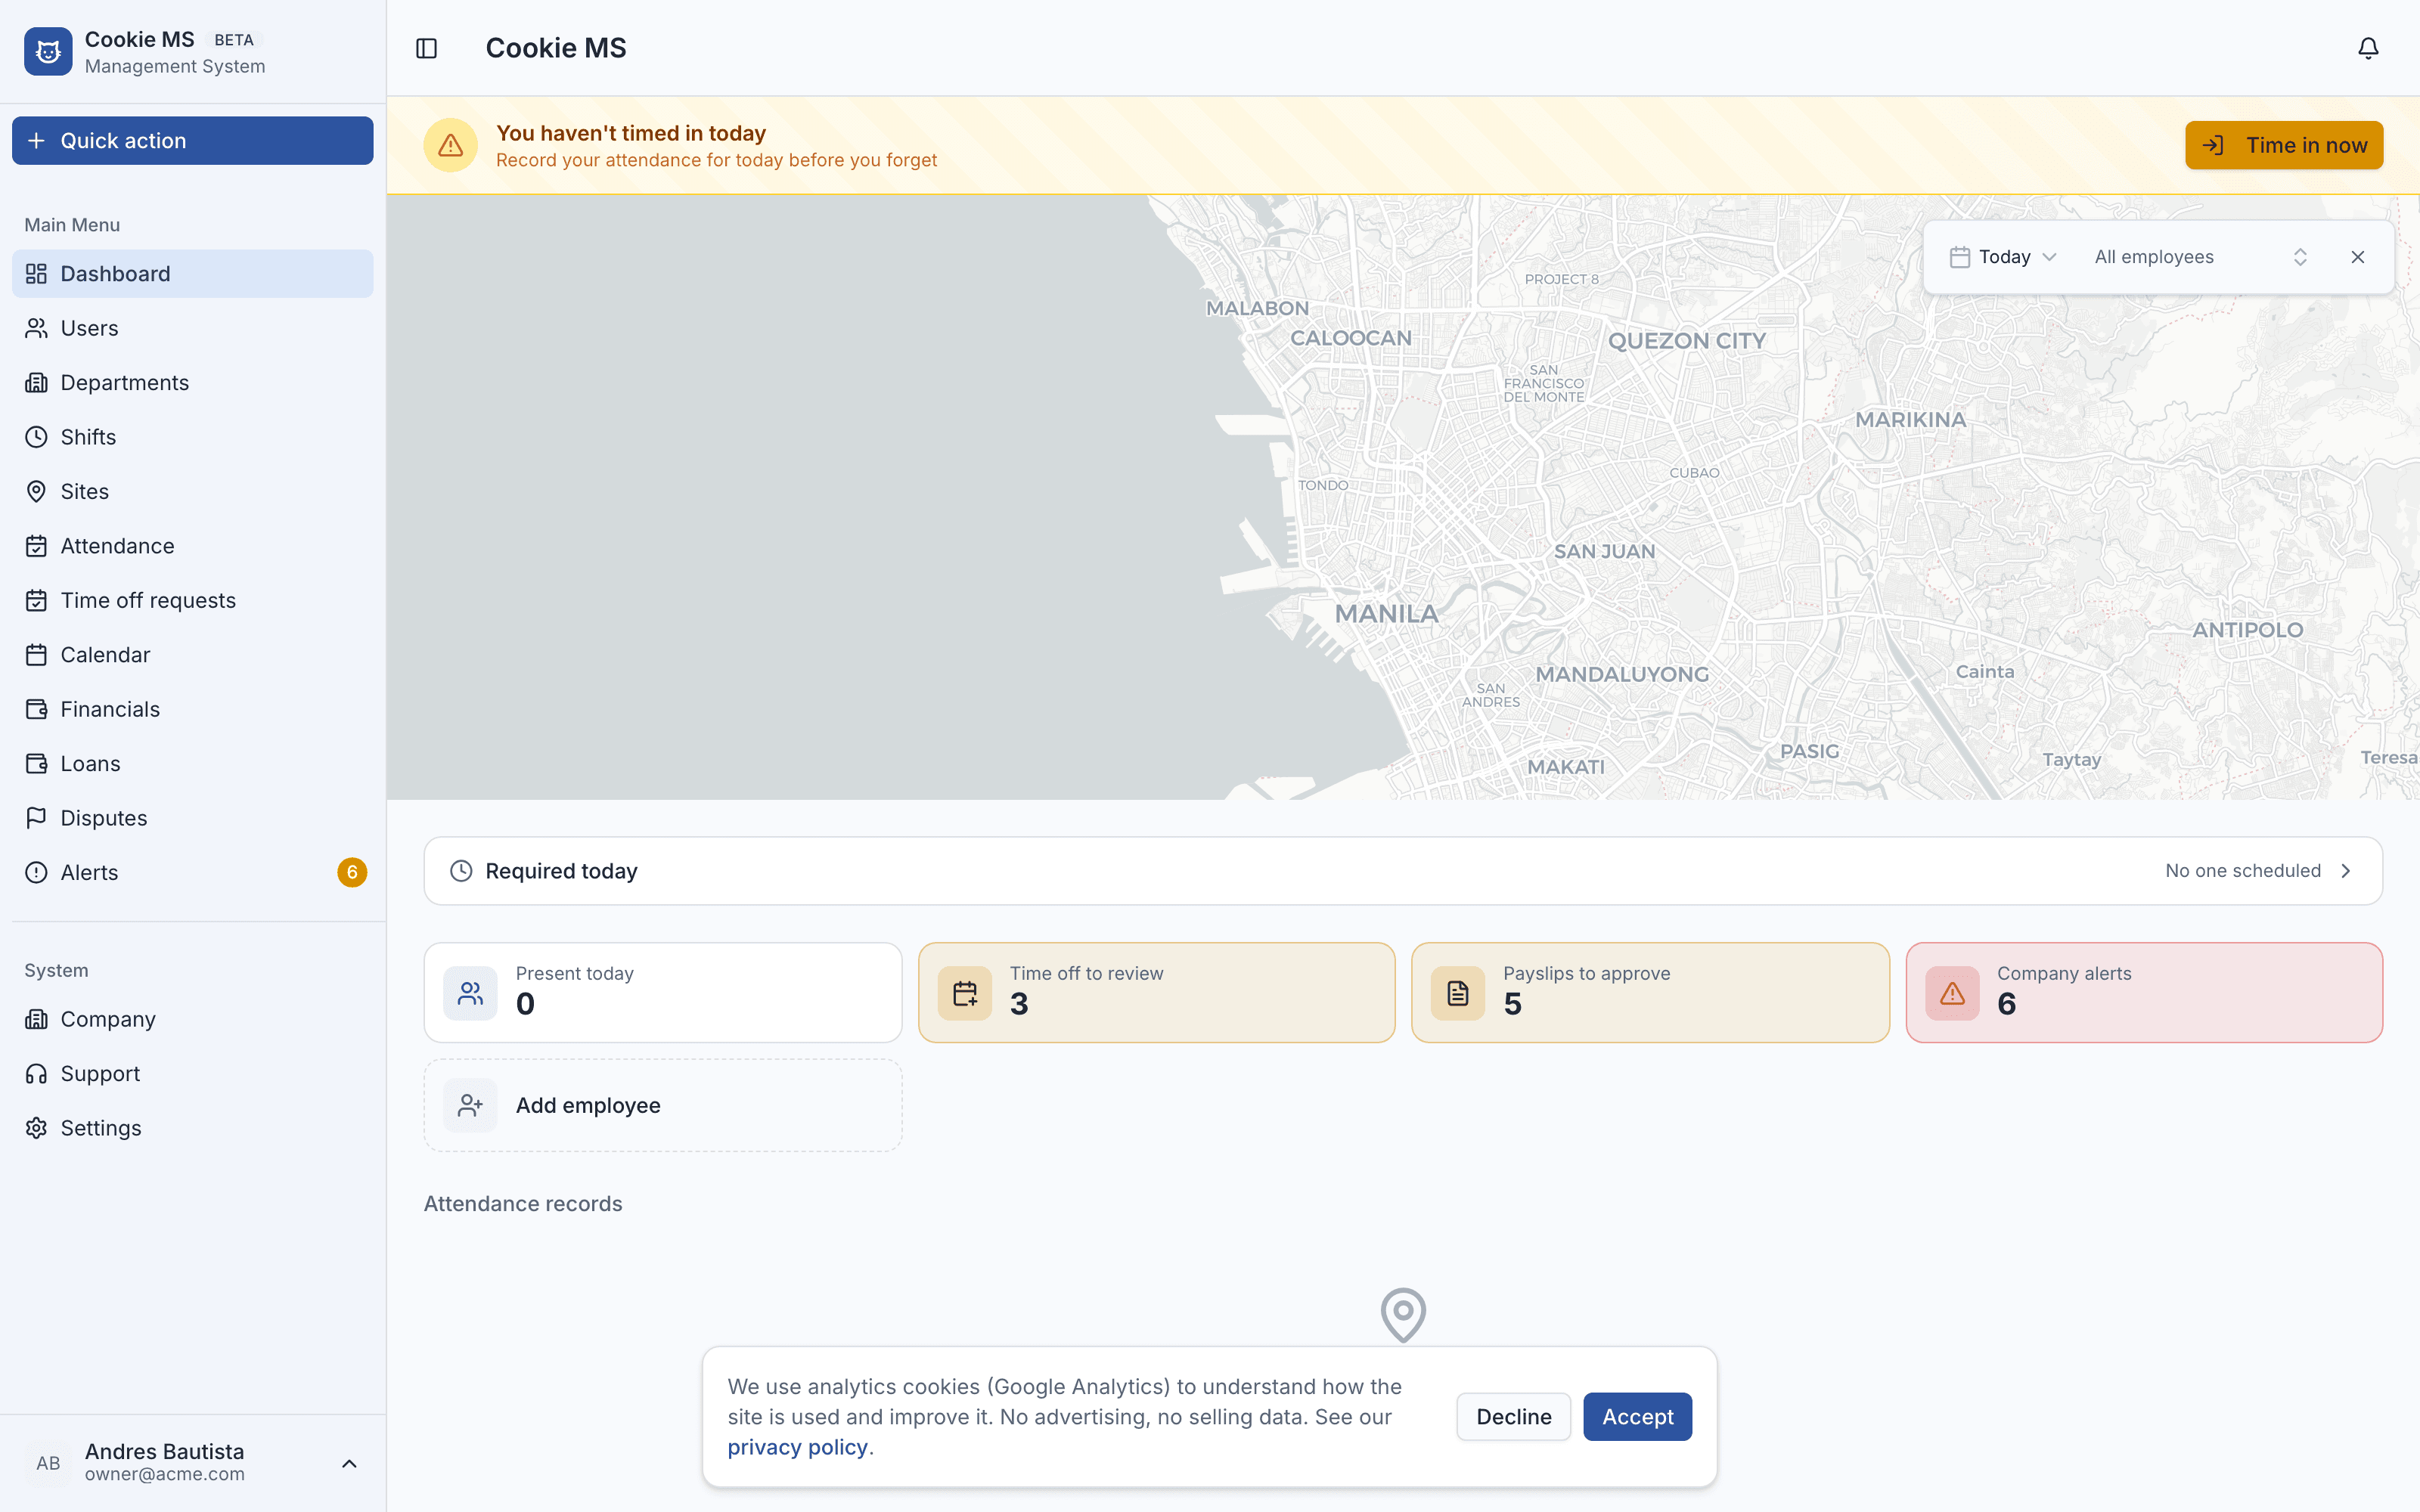
Task: Click the Company alerts warning icon
Action: 1952,993
